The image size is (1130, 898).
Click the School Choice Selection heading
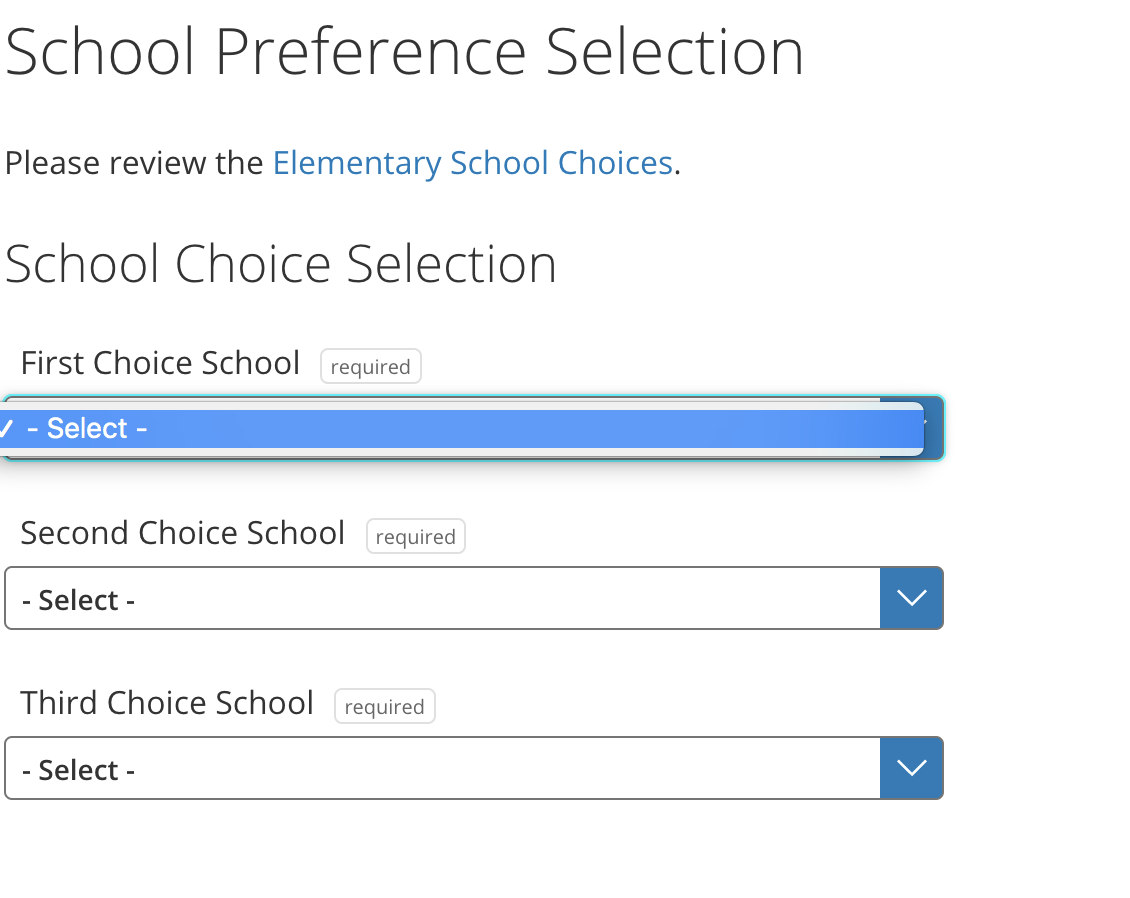281,264
